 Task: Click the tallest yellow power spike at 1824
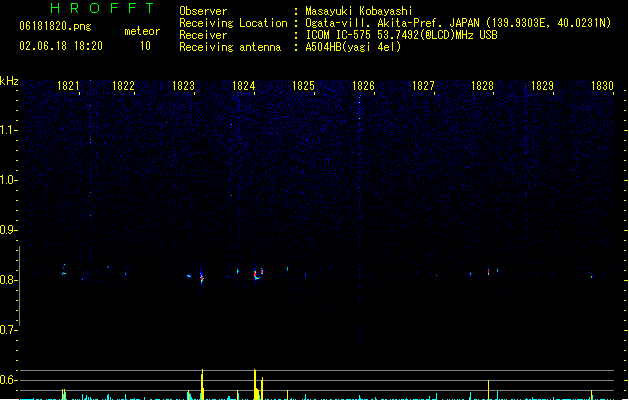255,384
